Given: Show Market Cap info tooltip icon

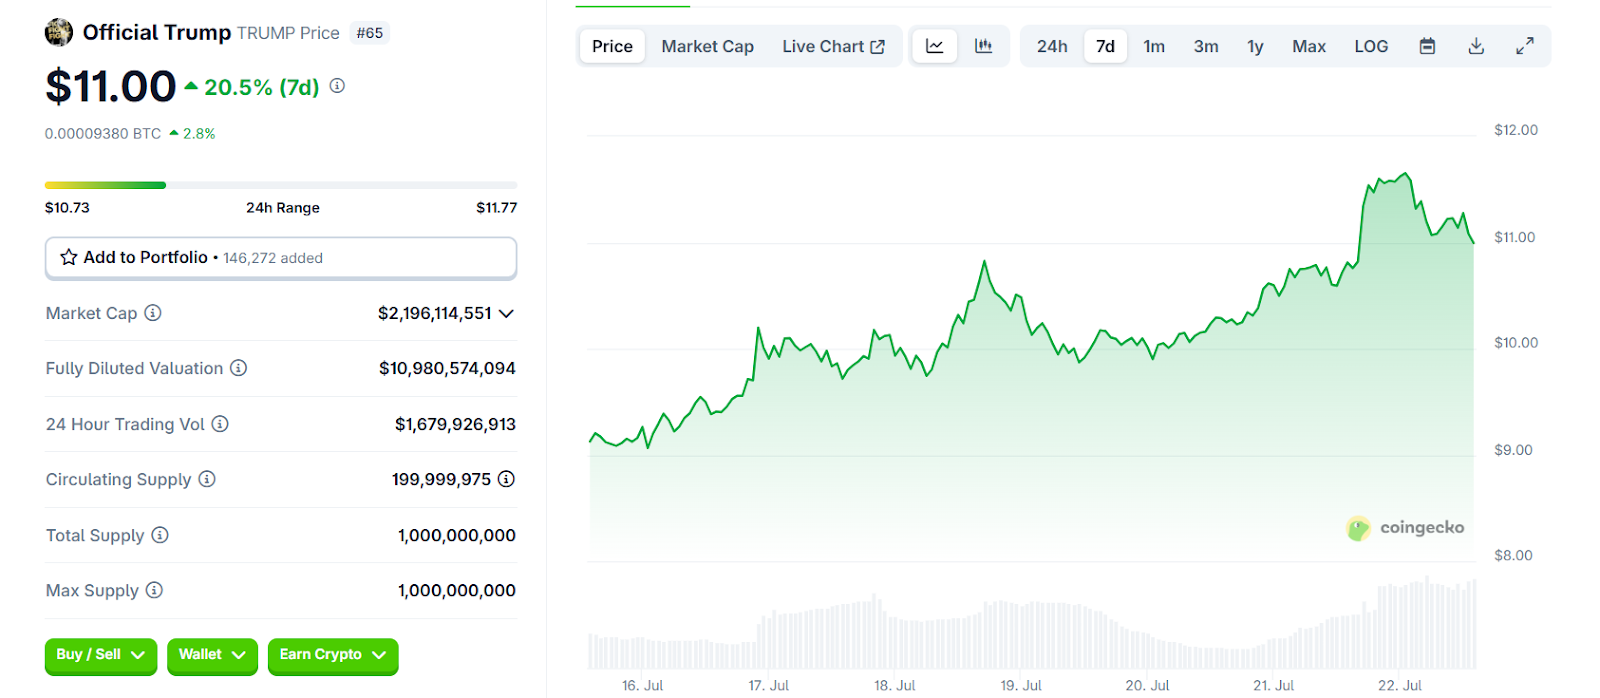Looking at the screenshot, I should coord(153,313).
